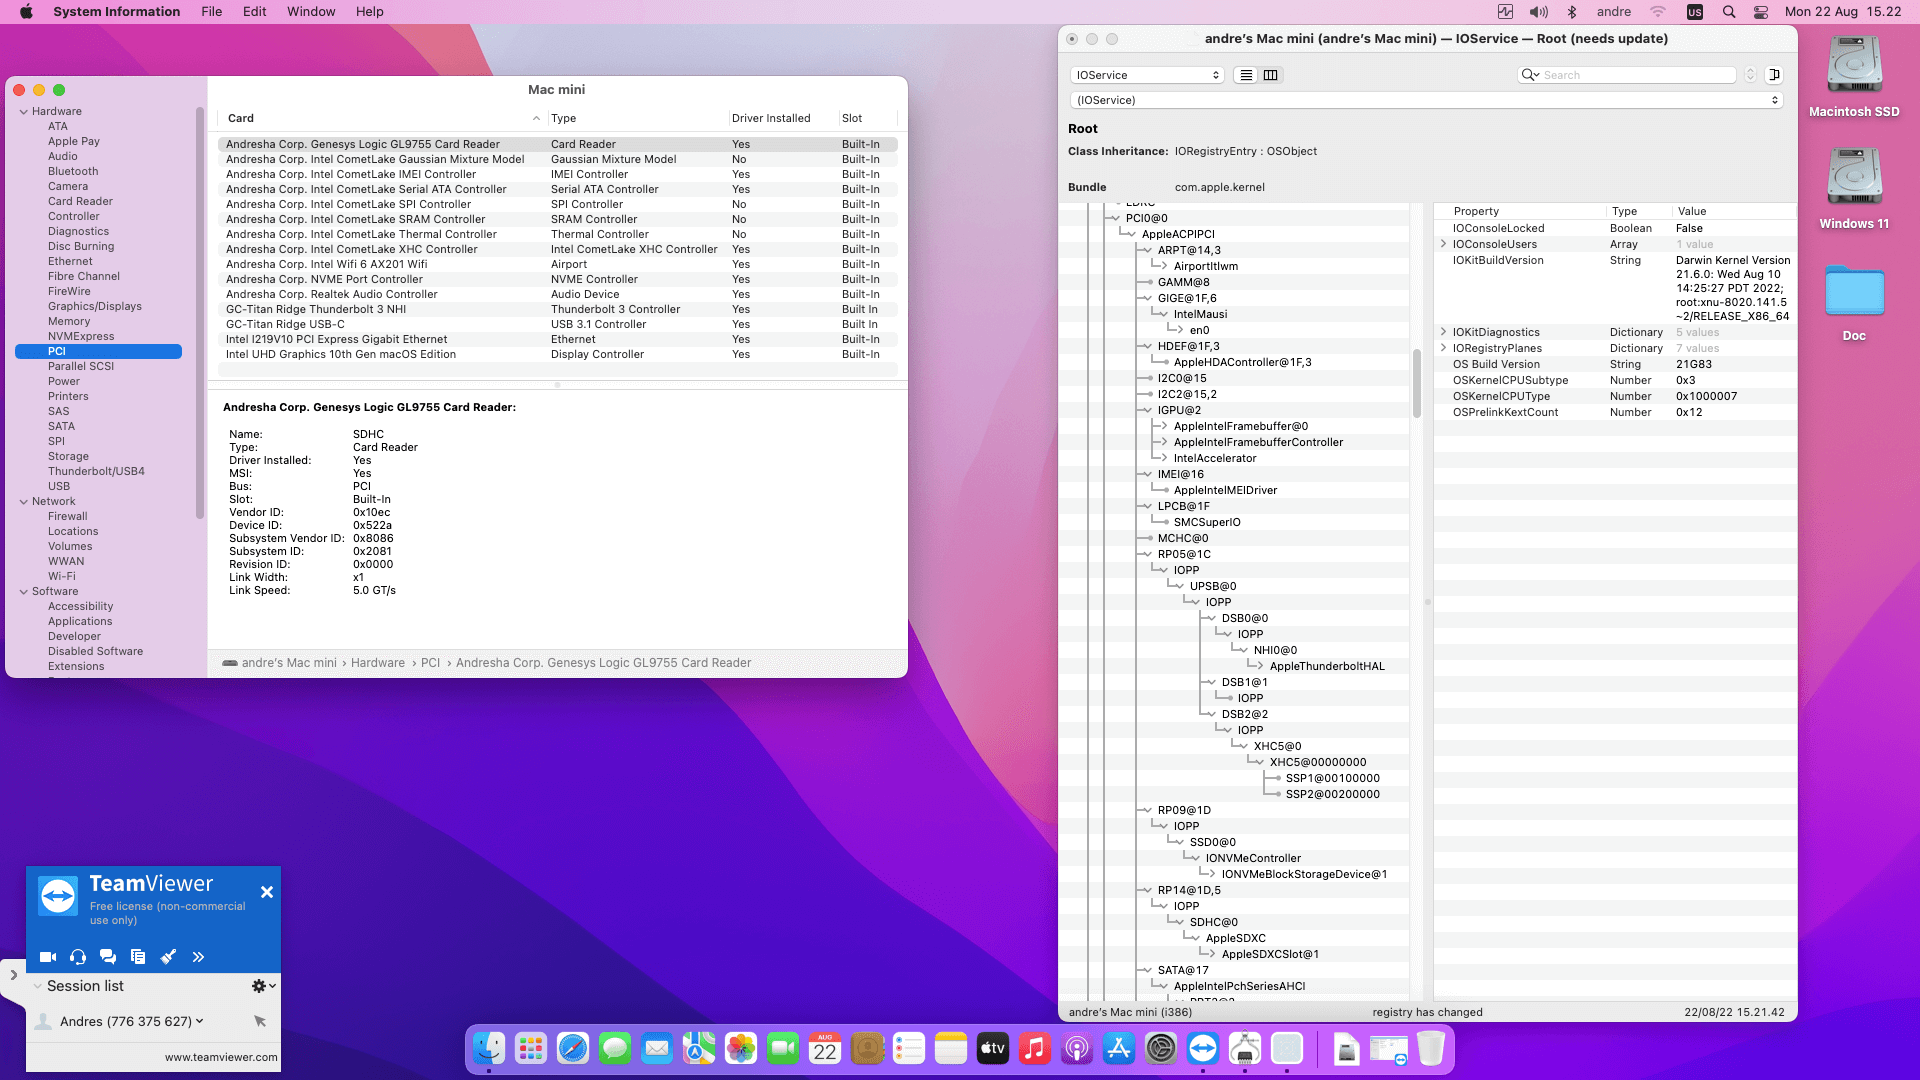Open TeamViewer file transfer icon
The width and height of the screenshot is (1920, 1080).
pos(138,957)
